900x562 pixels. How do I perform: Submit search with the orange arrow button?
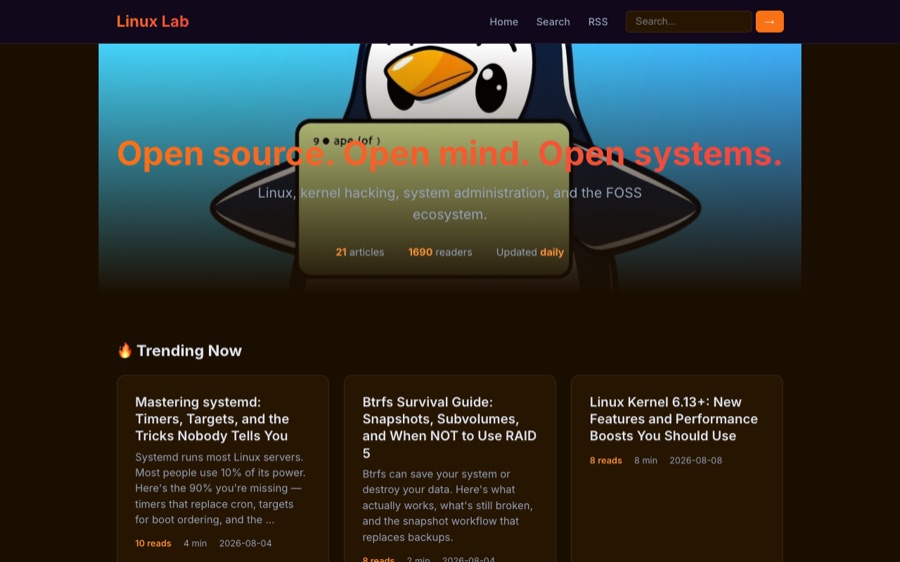tap(769, 21)
